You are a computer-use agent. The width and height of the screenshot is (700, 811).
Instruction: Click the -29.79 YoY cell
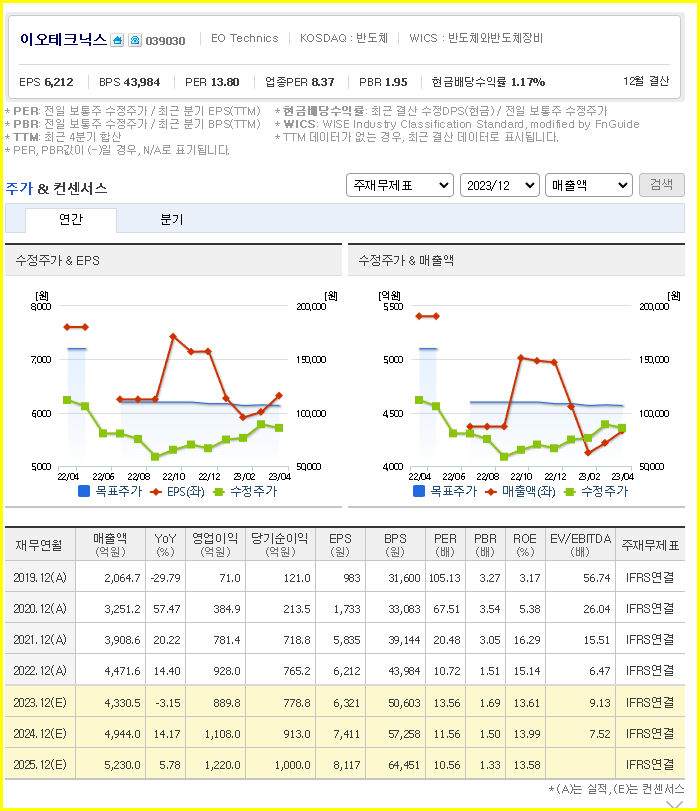[166, 578]
